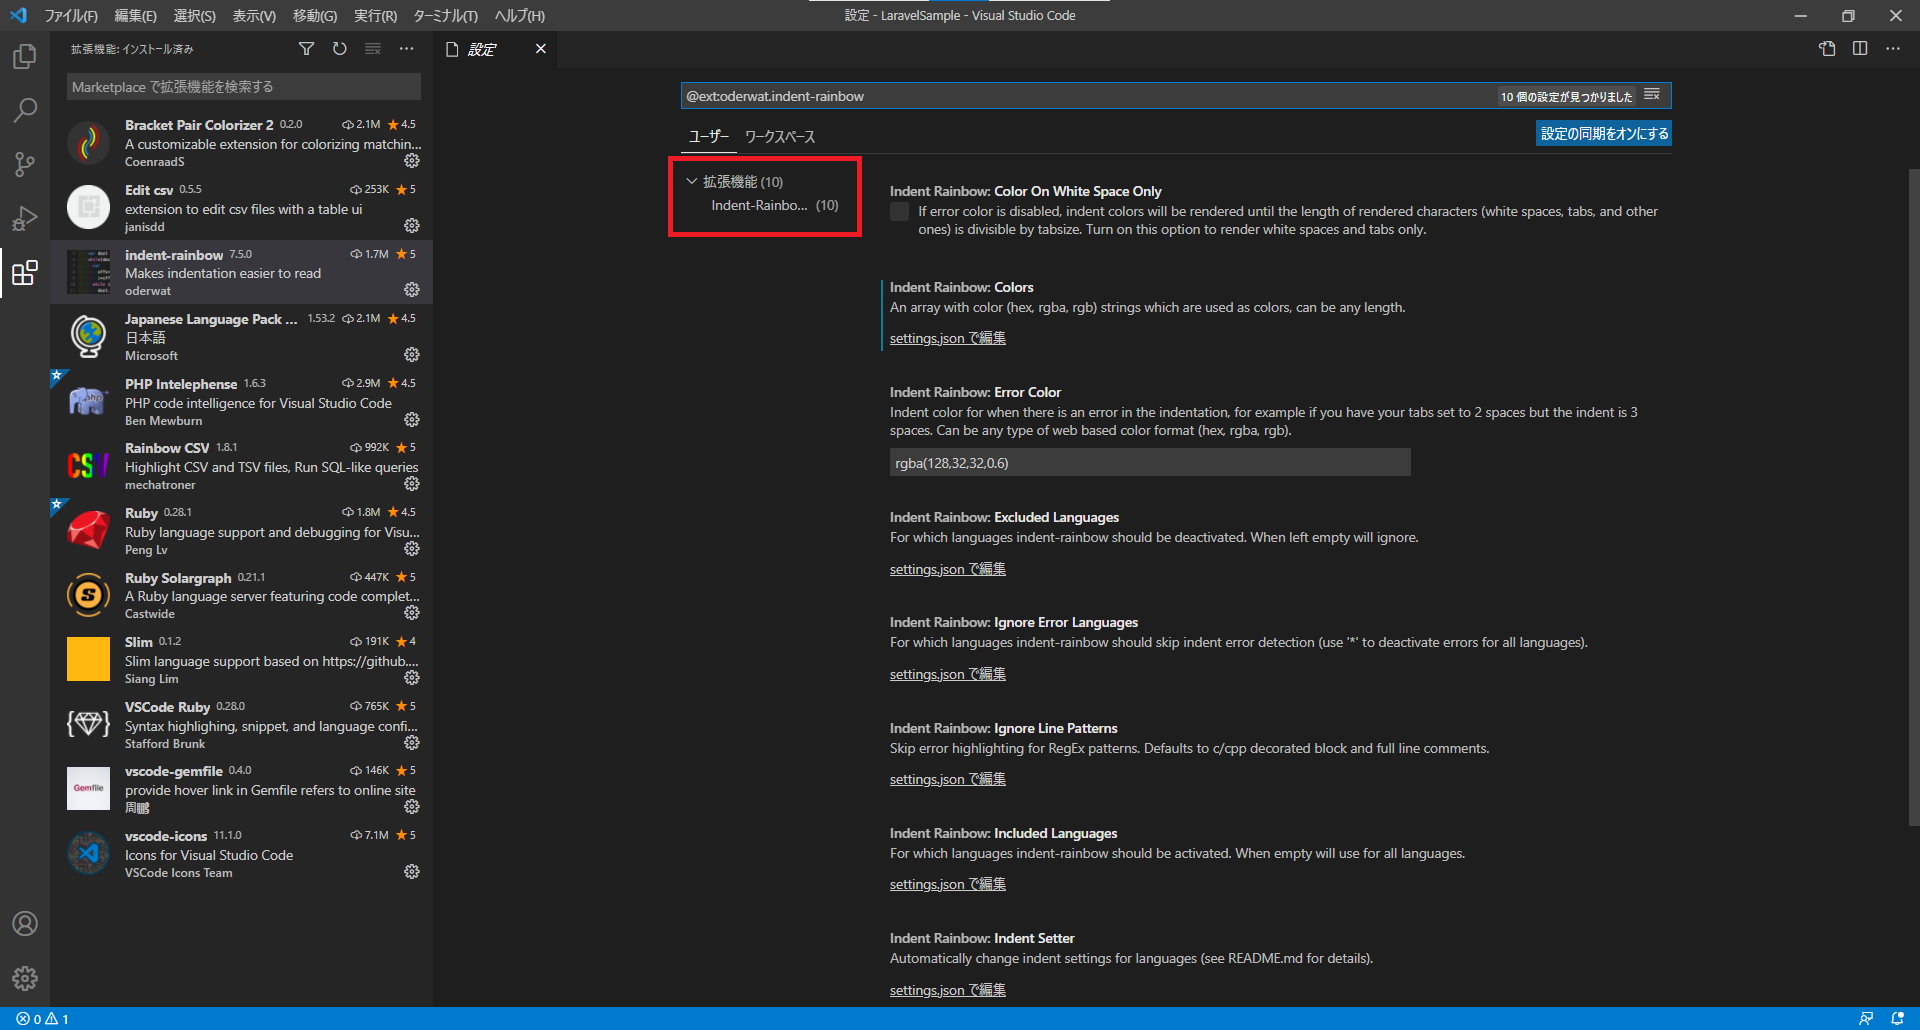This screenshot has height=1030, width=1920.
Task: Open the Accounts menu icon
Action: pos(25,923)
